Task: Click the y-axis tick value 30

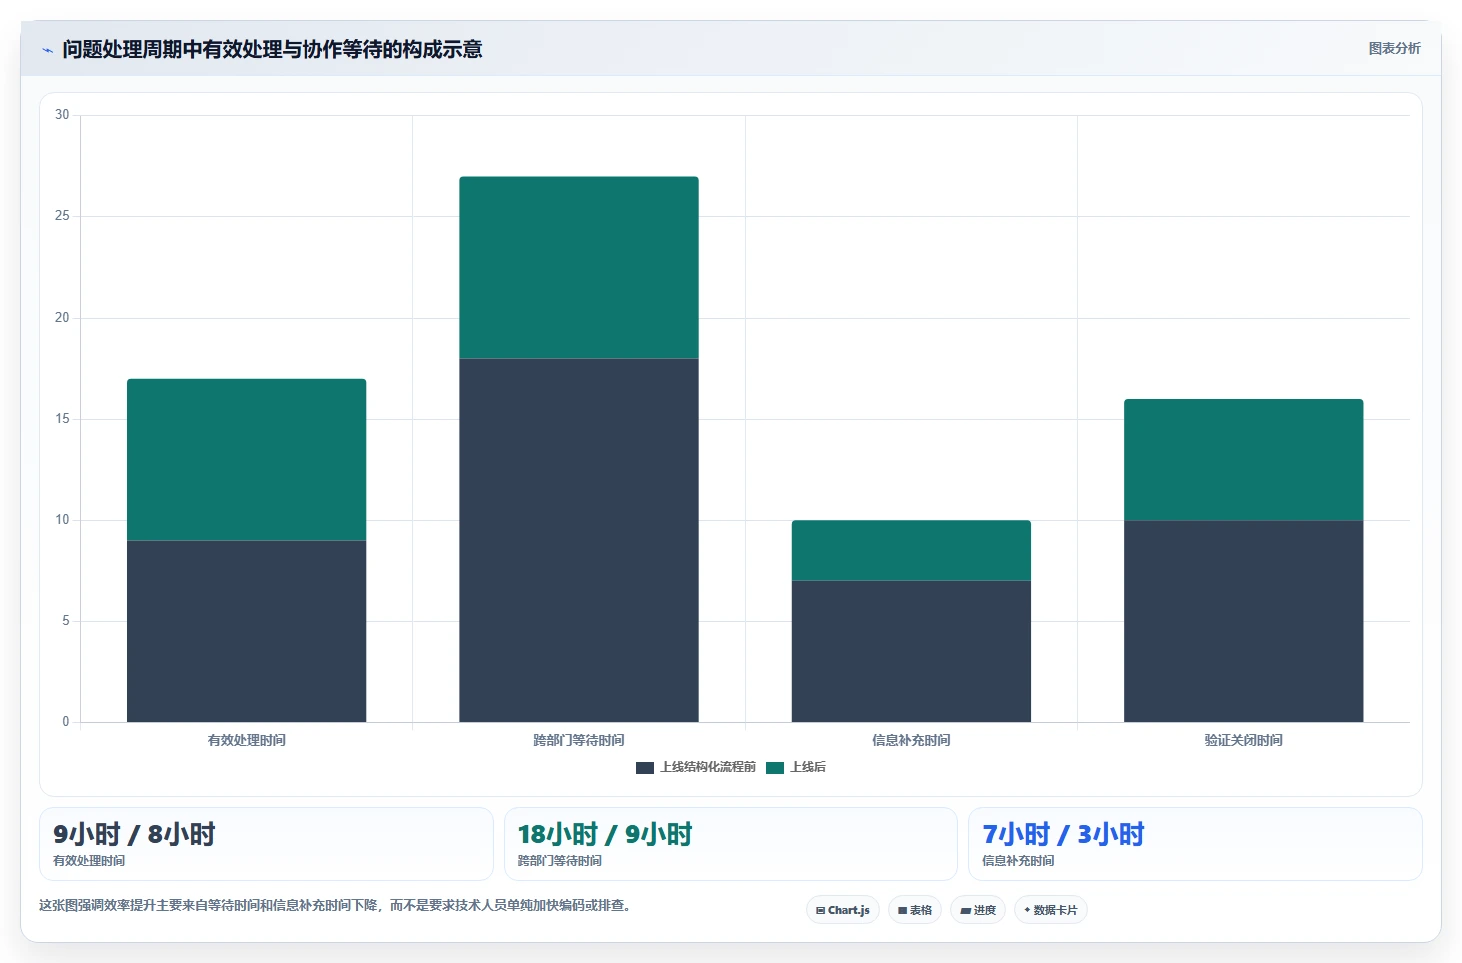Action: point(62,115)
